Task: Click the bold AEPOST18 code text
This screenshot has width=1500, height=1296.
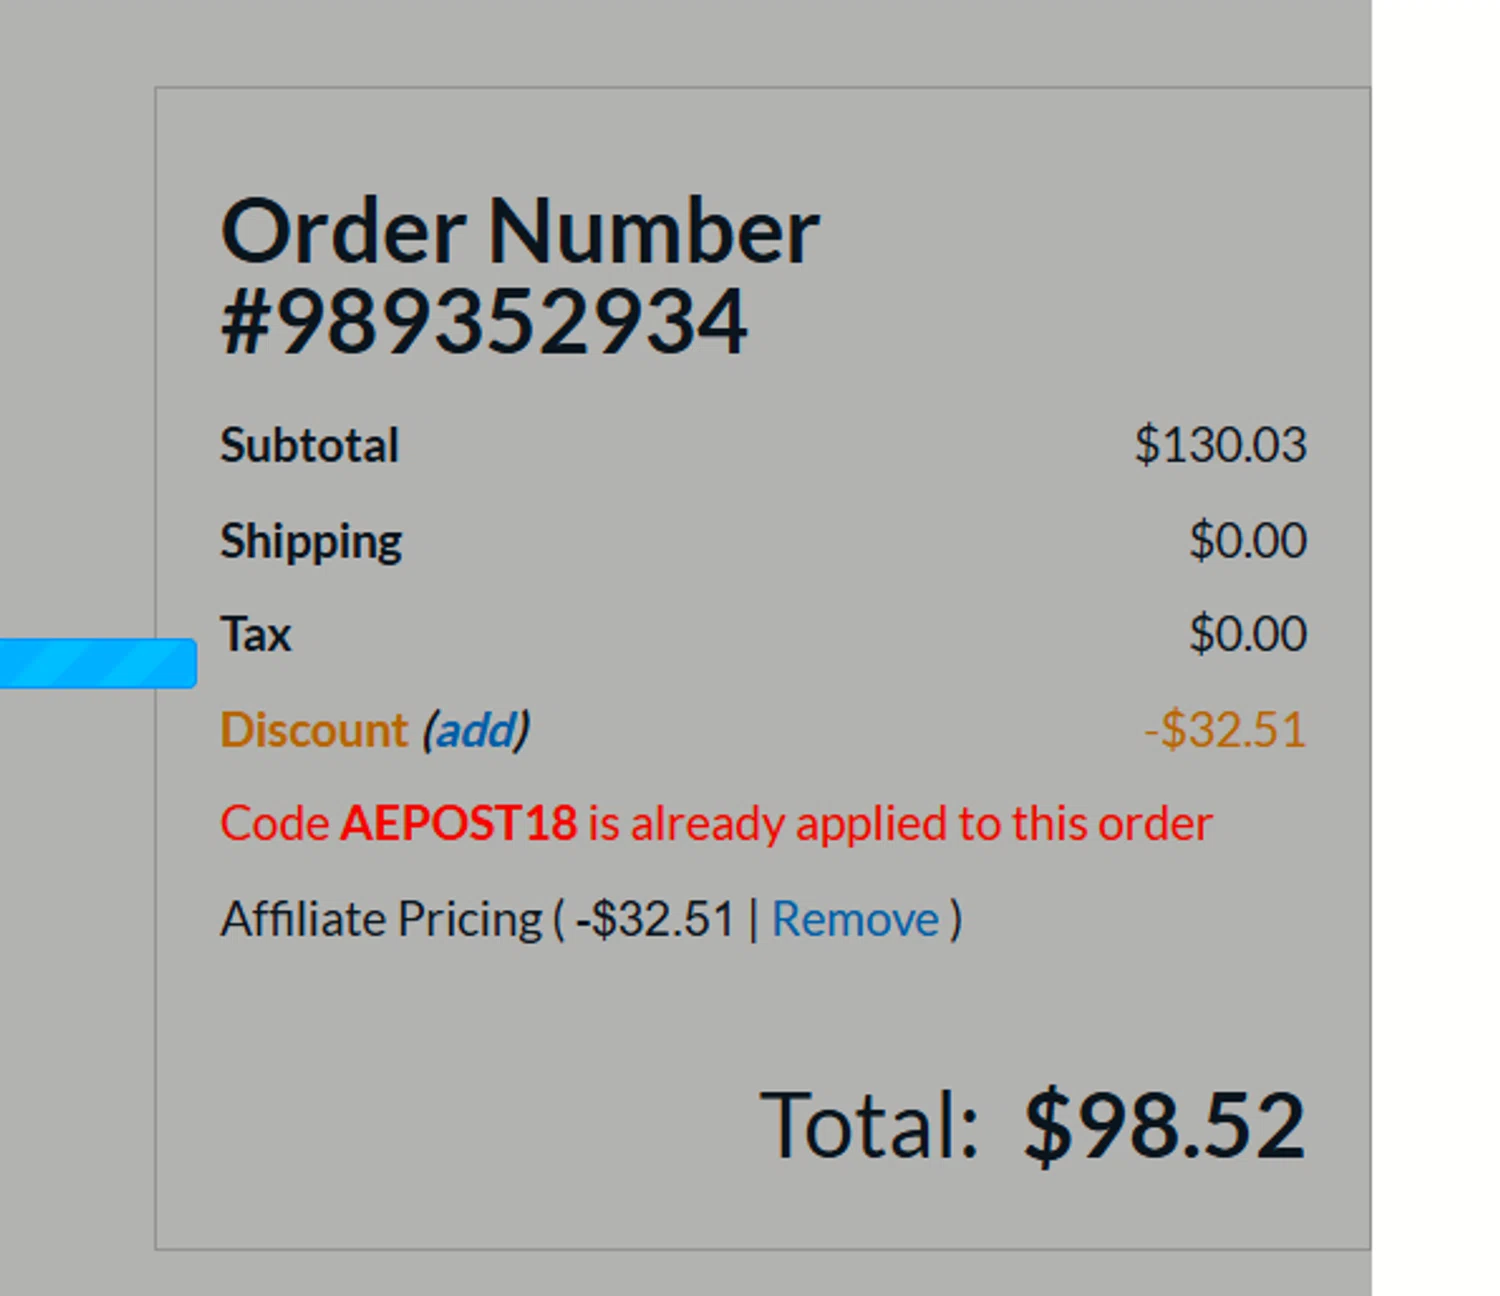Action: click(458, 824)
